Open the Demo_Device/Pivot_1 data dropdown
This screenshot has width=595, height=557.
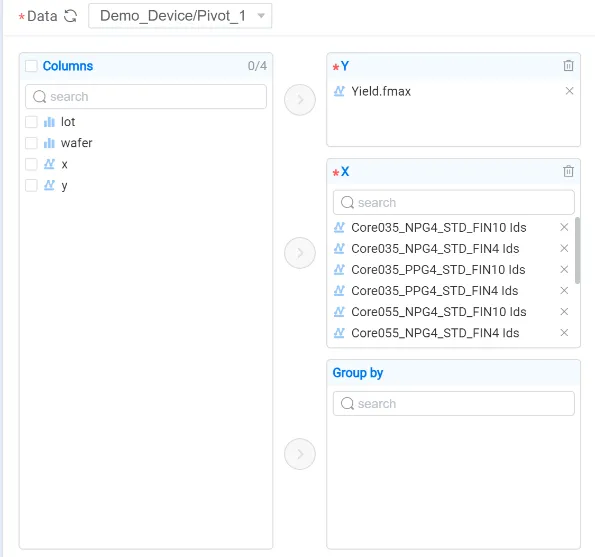point(180,16)
